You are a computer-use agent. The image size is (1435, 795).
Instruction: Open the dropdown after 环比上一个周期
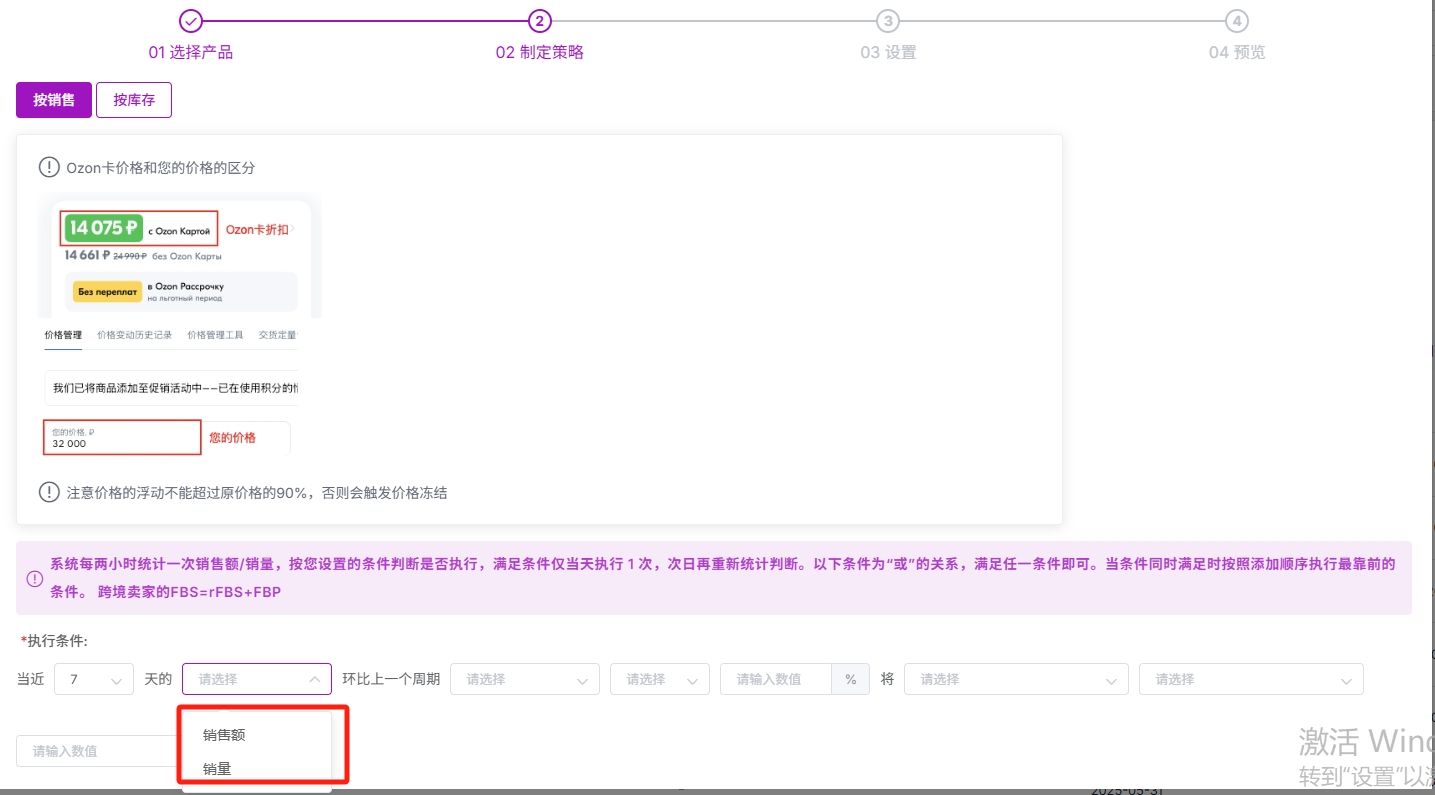pyautogui.click(x=525, y=679)
